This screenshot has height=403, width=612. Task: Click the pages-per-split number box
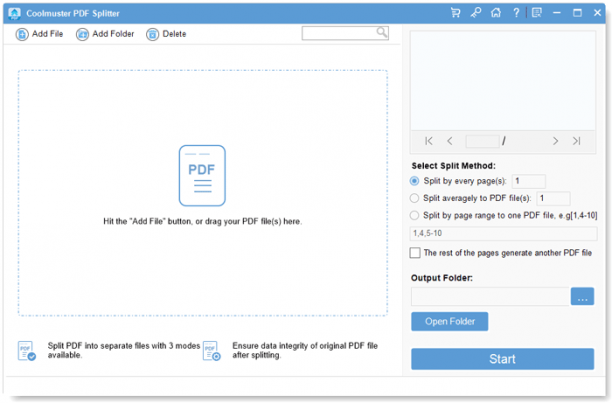(528, 181)
